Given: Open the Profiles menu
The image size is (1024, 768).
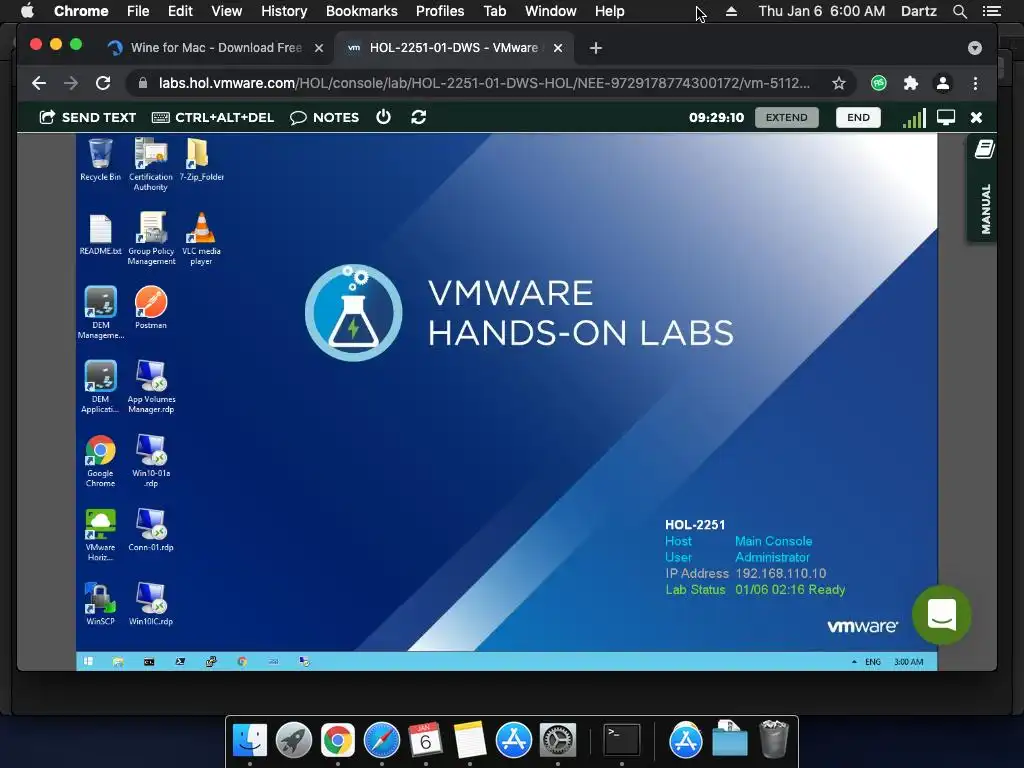Looking at the screenshot, I should [x=440, y=11].
